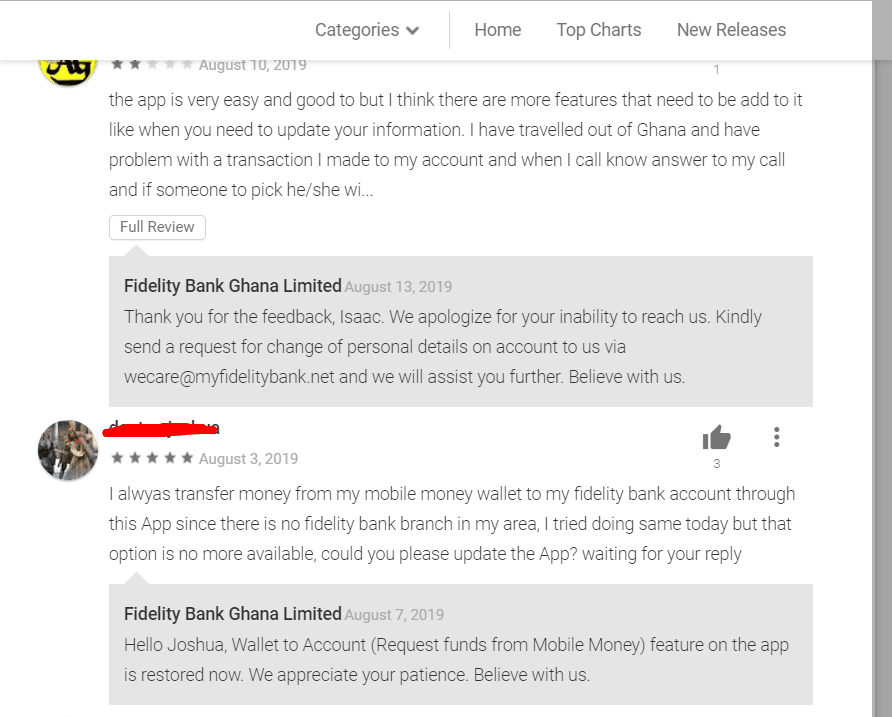
Task: Click the redacted reviewer name above five stars
Action: [163, 430]
